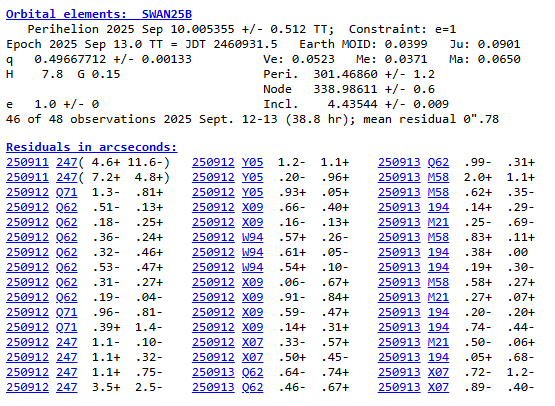Image resolution: width=555 pixels, height=406 pixels.
Task: Open the 247 link beside 3.5+ 2.5-
Action: 67,387
